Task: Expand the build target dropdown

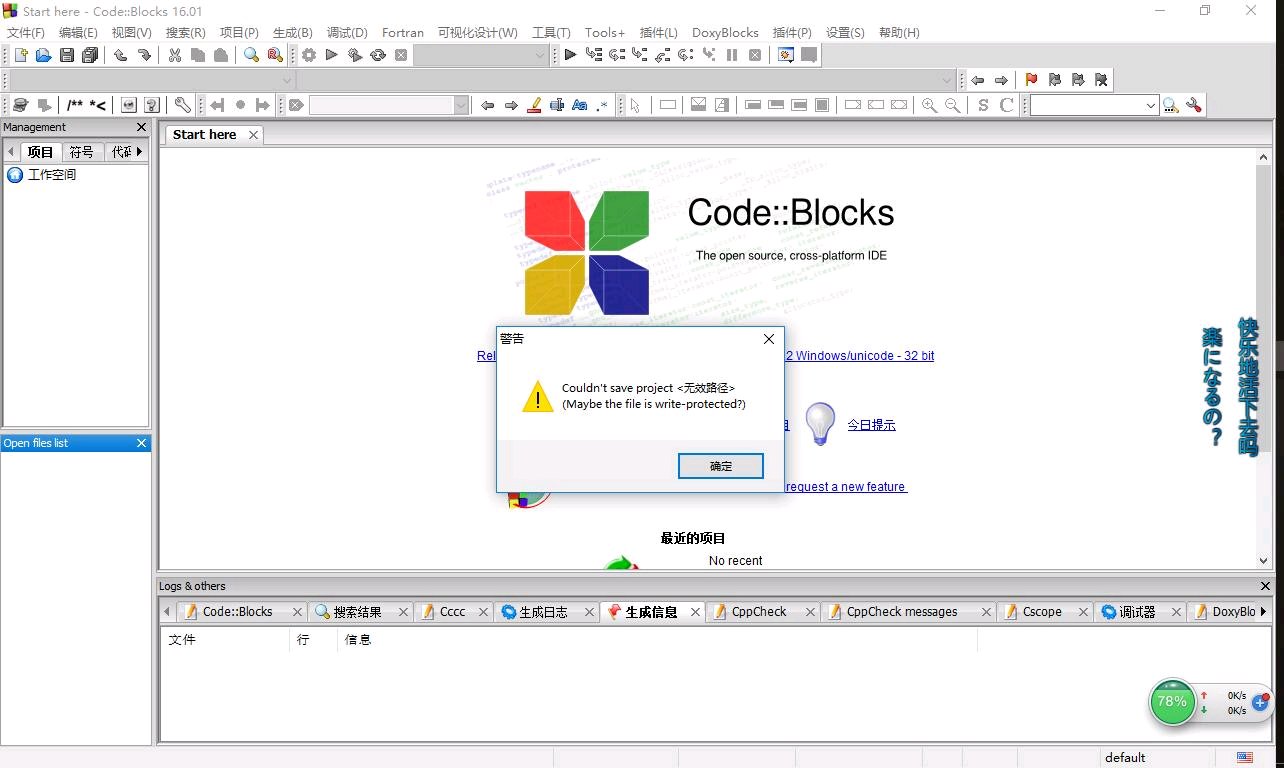Action: 540,55
